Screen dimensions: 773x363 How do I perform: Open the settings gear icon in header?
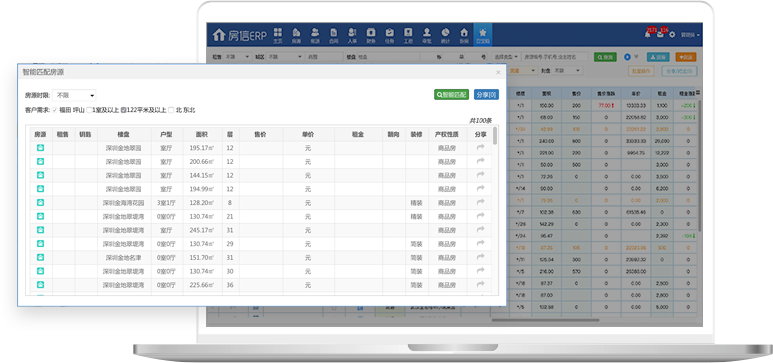click(x=672, y=35)
